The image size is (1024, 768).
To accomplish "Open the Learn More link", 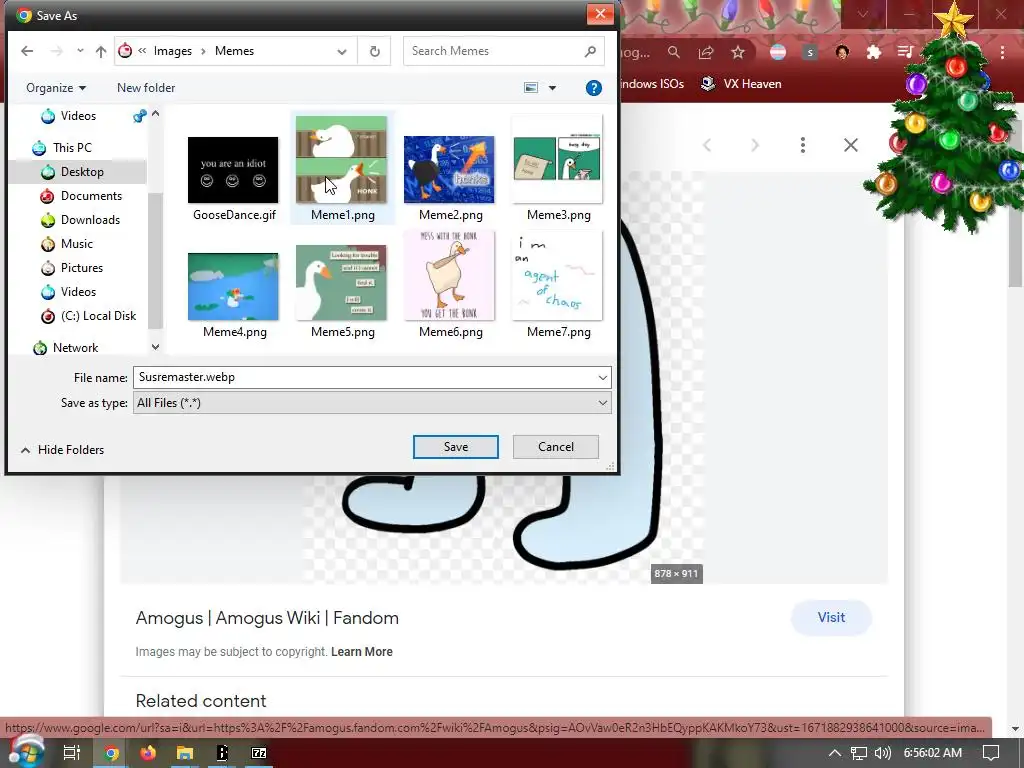I will coord(362,652).
